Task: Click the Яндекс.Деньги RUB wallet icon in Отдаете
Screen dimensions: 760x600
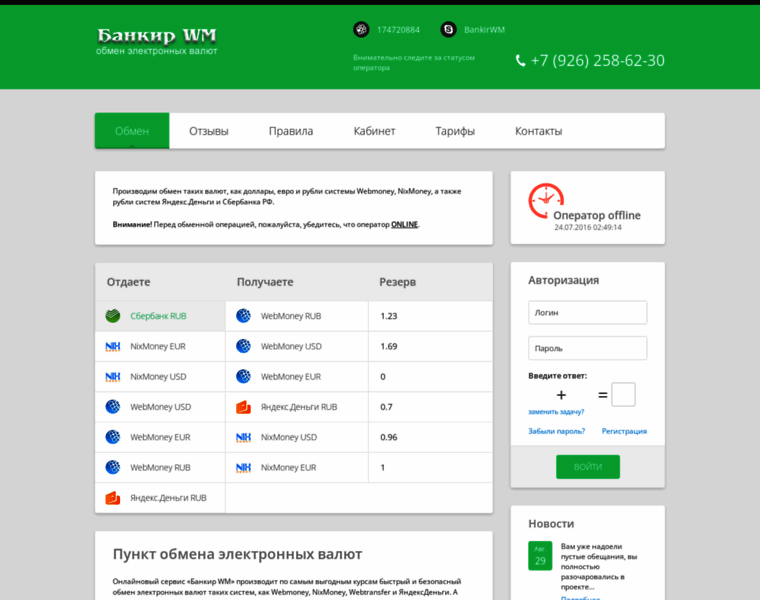Action: point(113,498)
